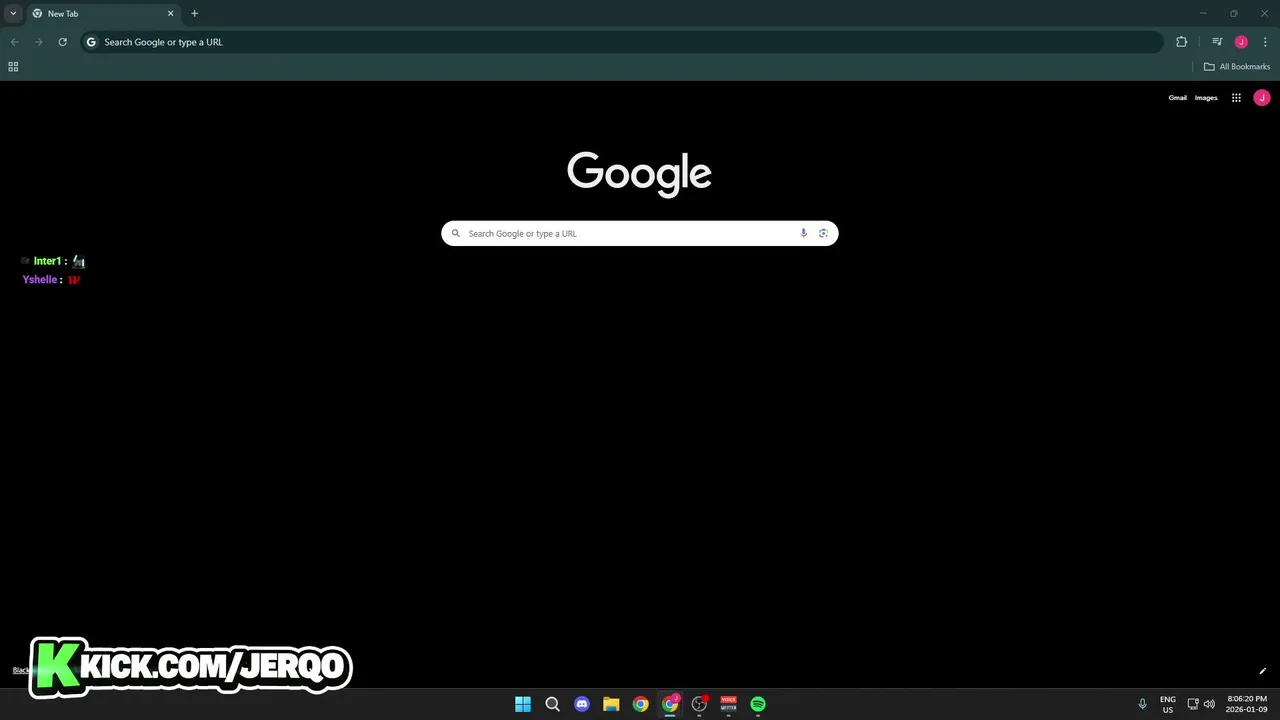1280x720 pixels.
Task: Open Discord from the taskbar
Action: pos(582,704)
